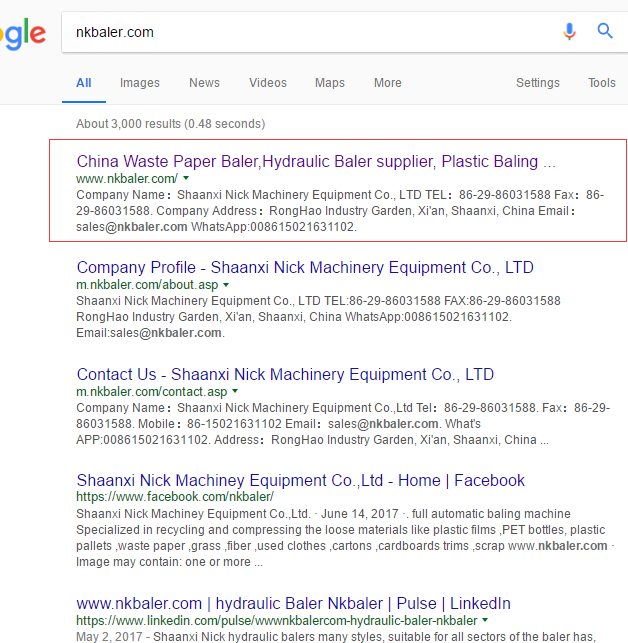Open the China Waste Paper Baler result

click(316, 162)
